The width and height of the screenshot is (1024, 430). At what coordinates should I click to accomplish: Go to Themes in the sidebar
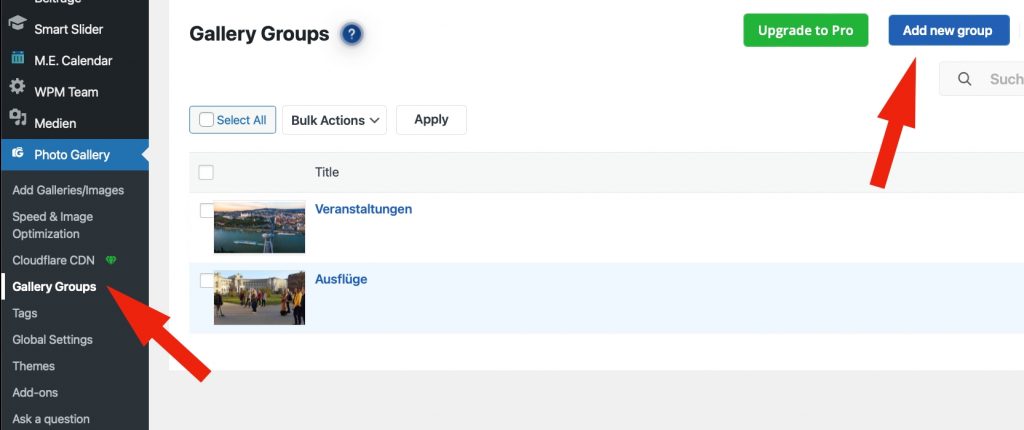tap(33, 366)
